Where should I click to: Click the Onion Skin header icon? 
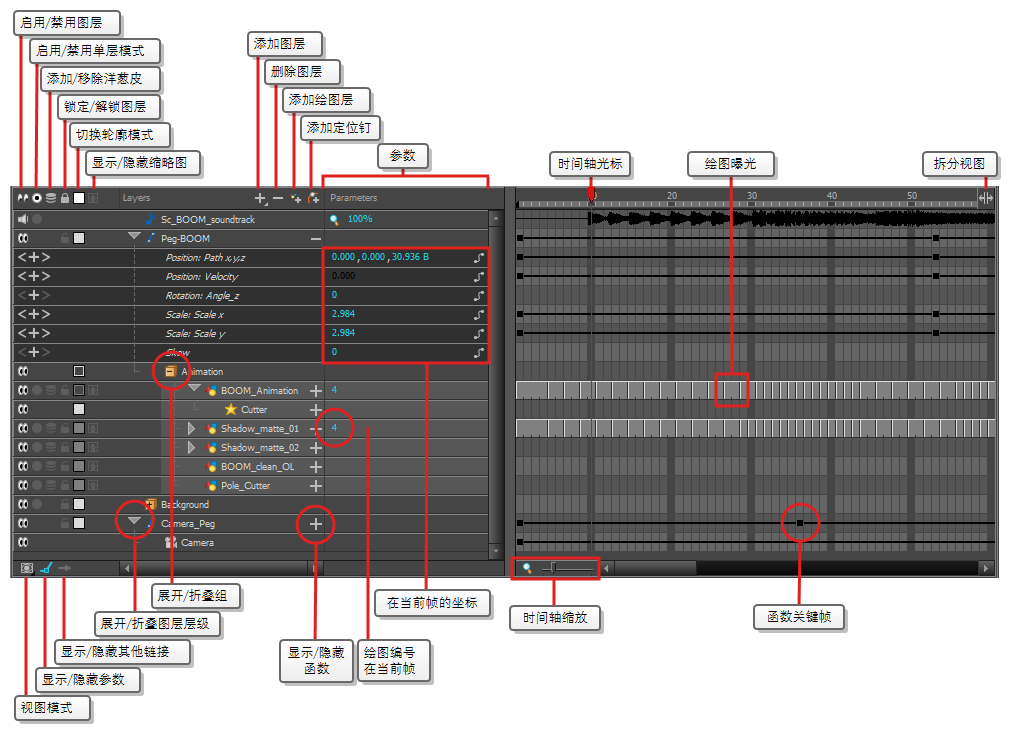[x=51, y=198]
